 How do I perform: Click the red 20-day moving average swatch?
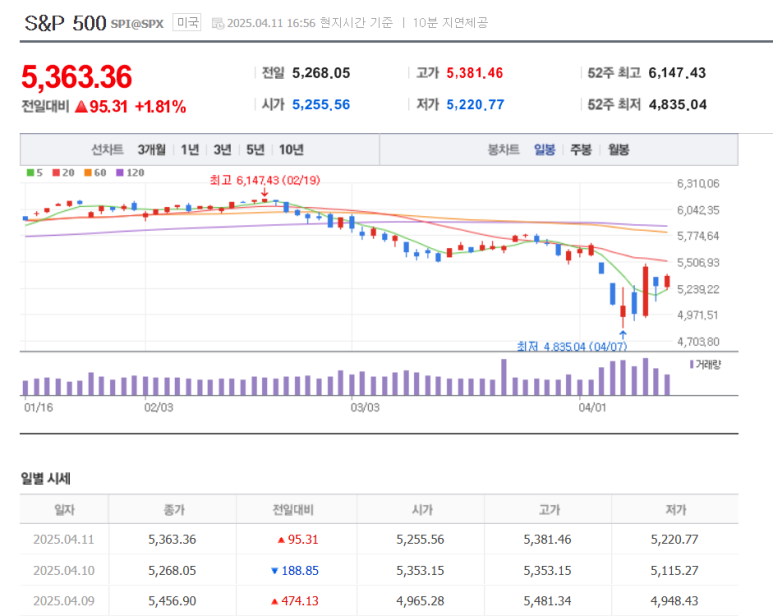[x=56, y=172]
